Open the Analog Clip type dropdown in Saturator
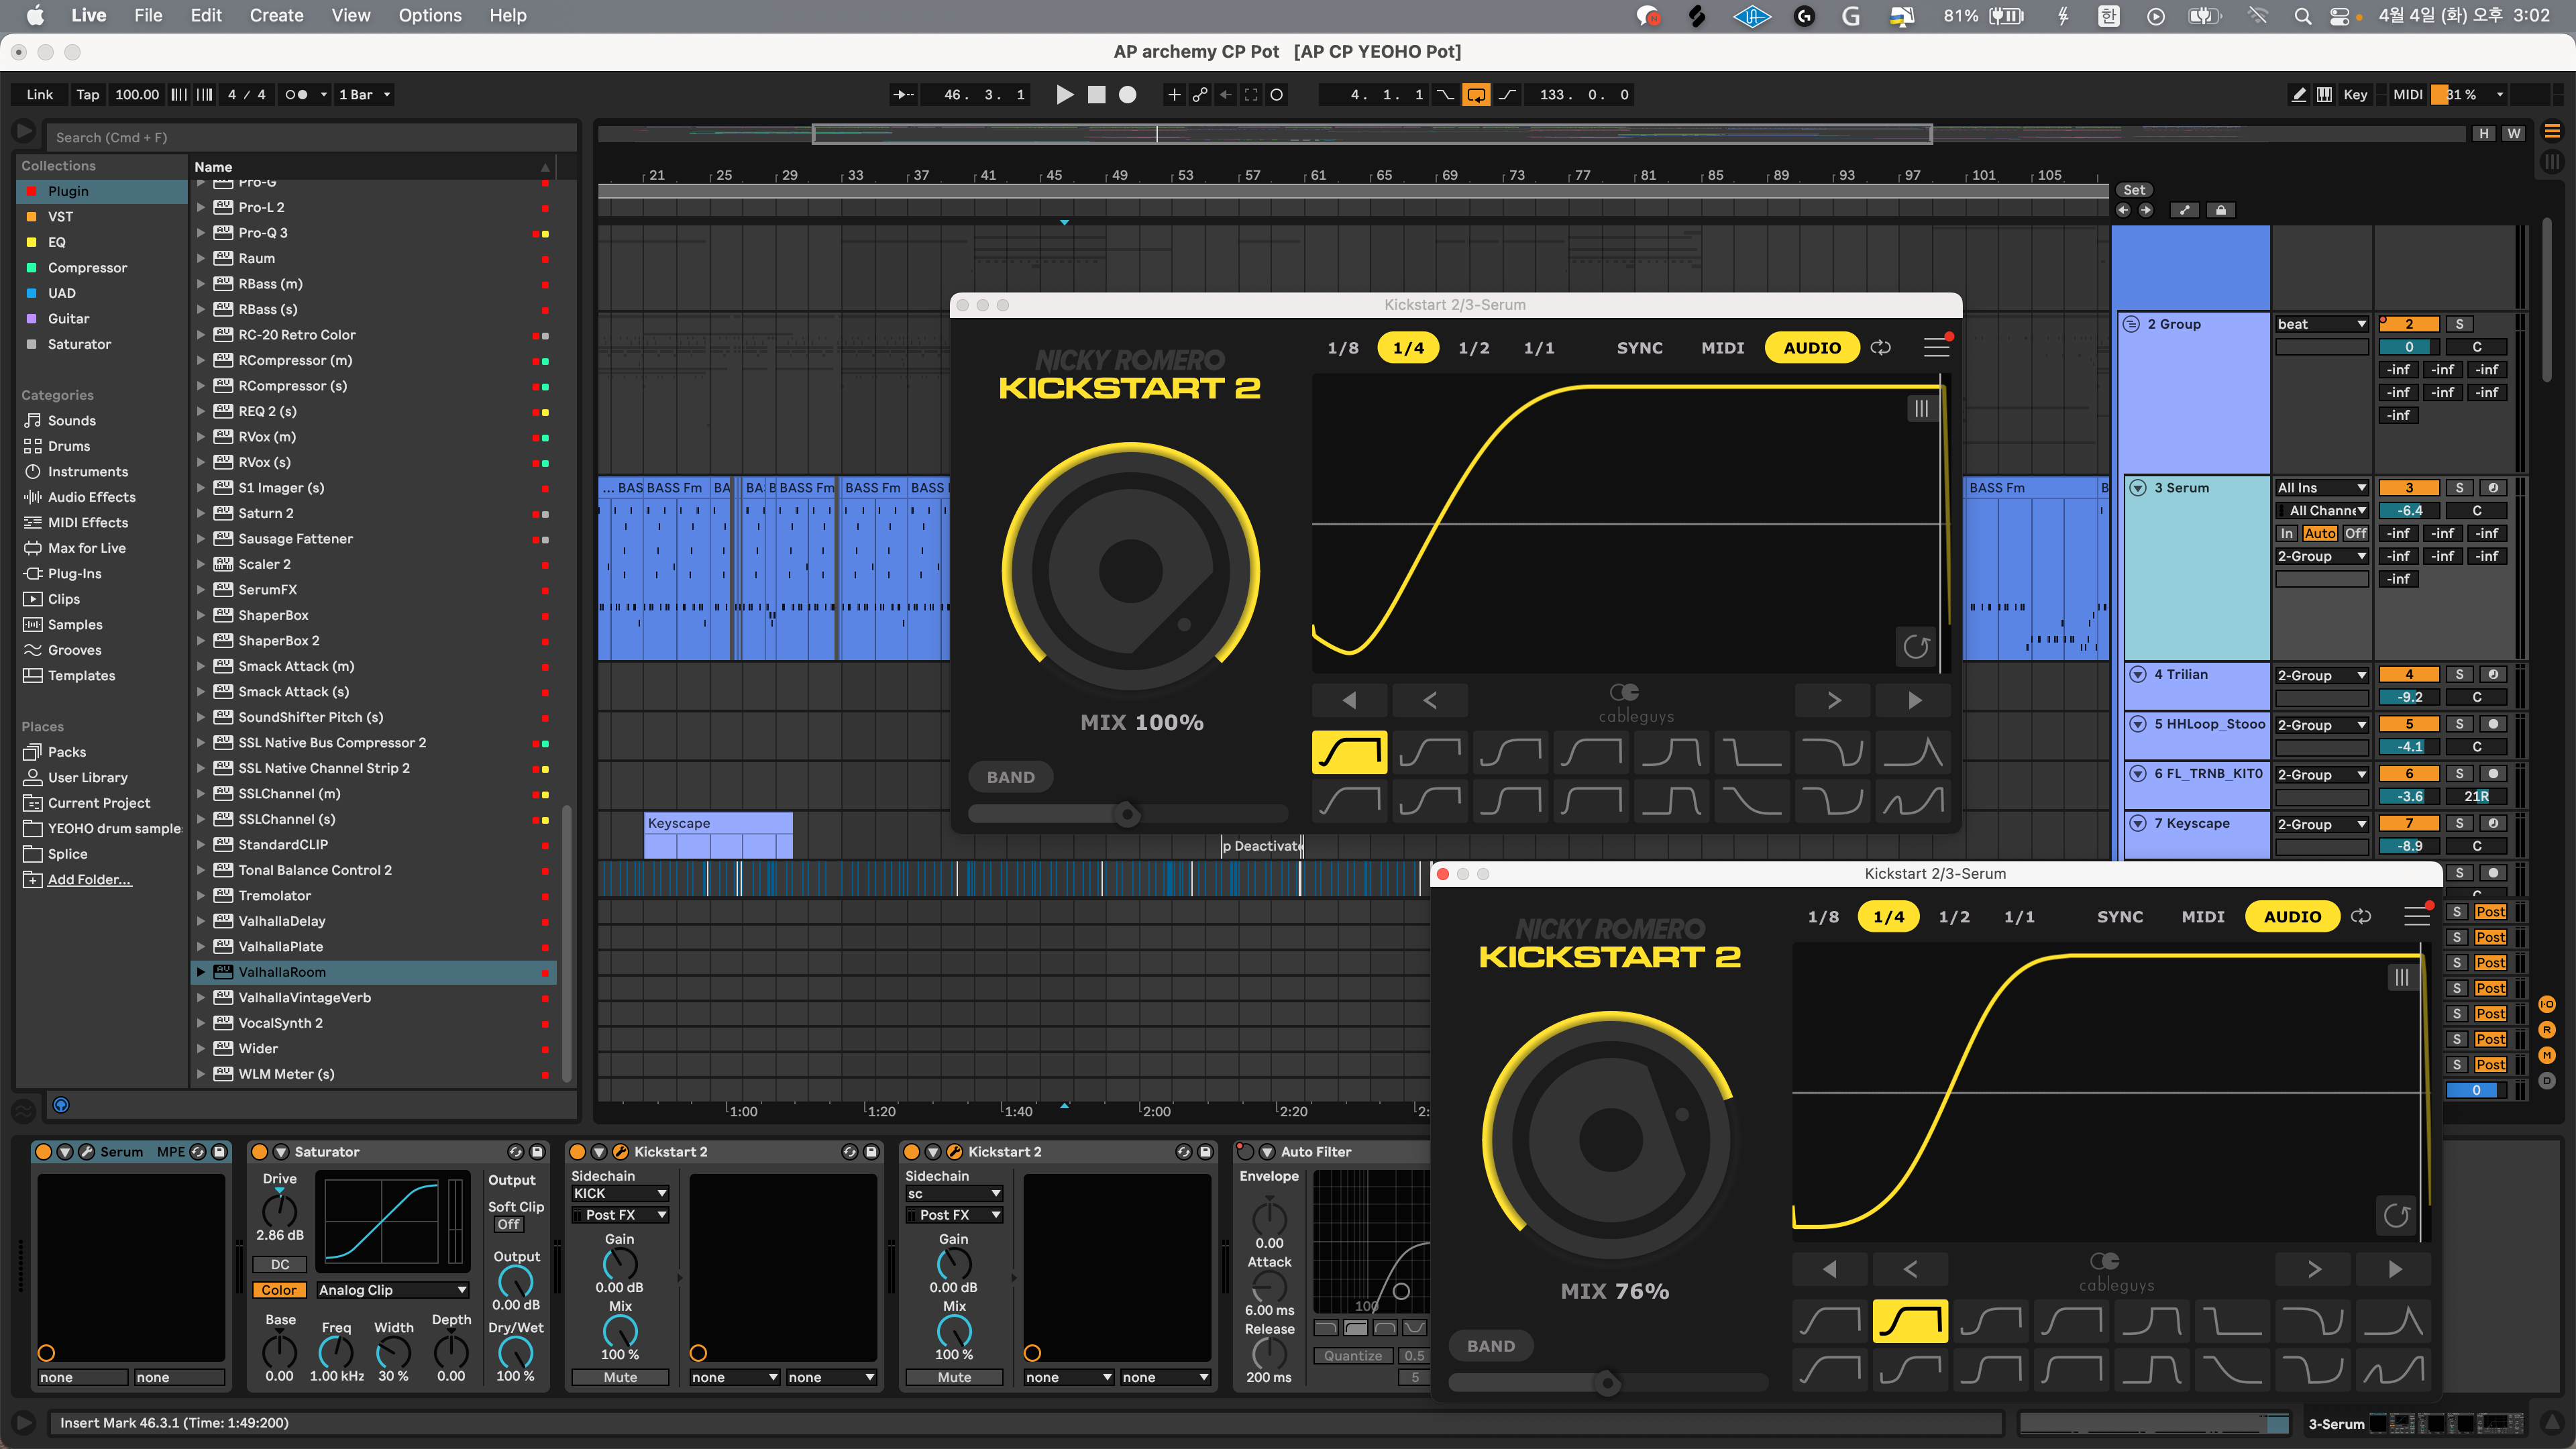The height and width of the screenshot is (1449, 2576). (x=393, y=1290)
